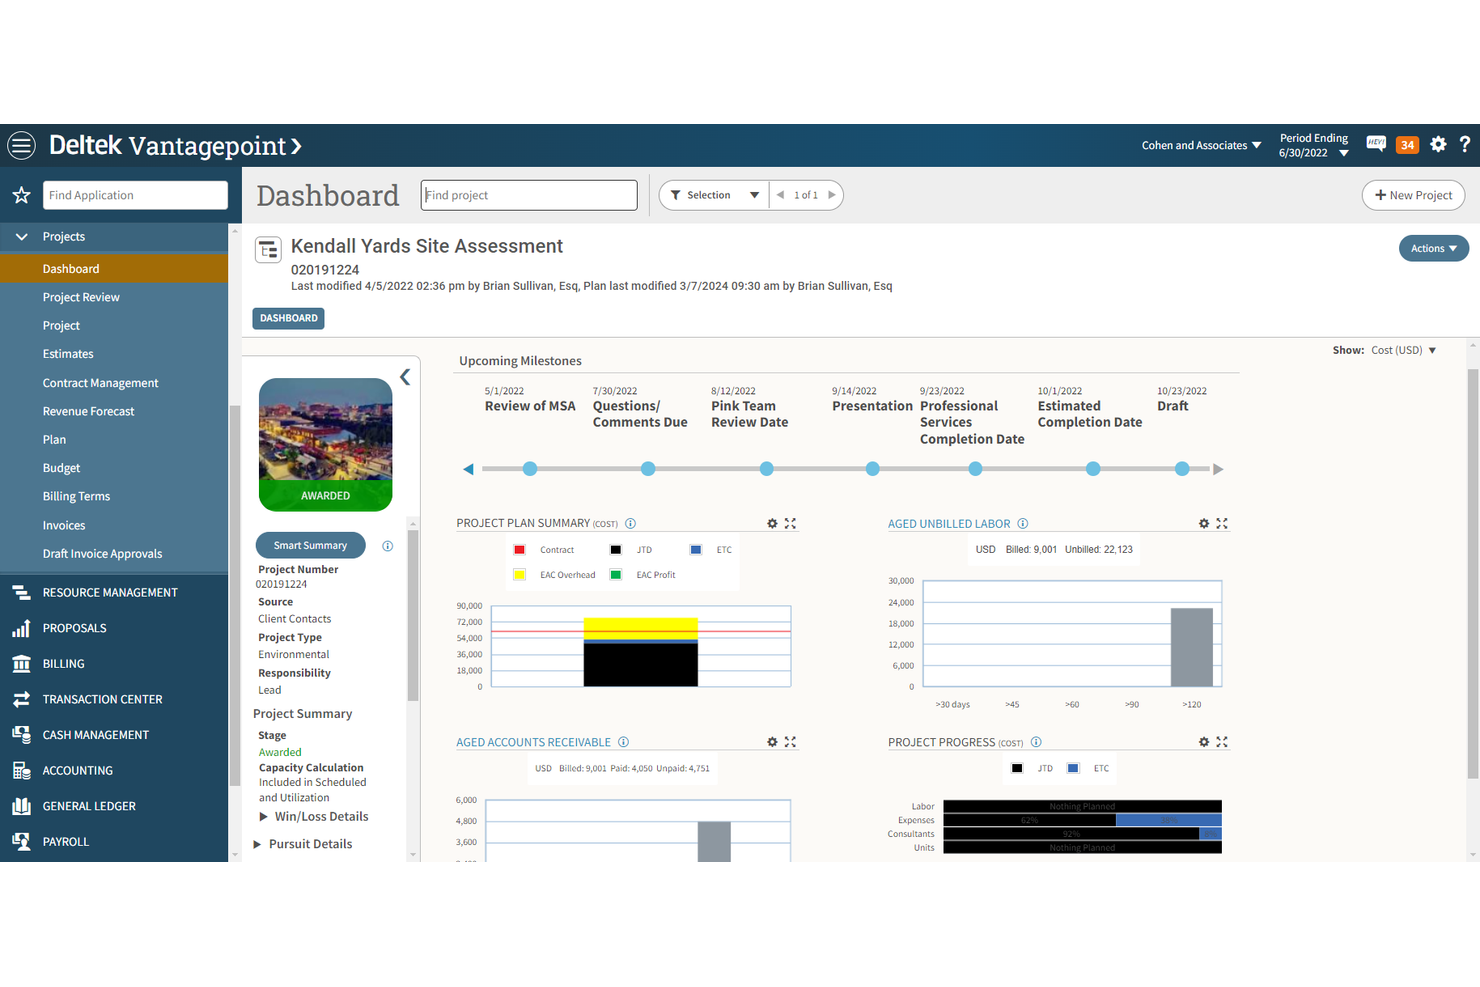Click the New Project button
This screenshot has height=987, width=1480.
tap(1413, 195)
